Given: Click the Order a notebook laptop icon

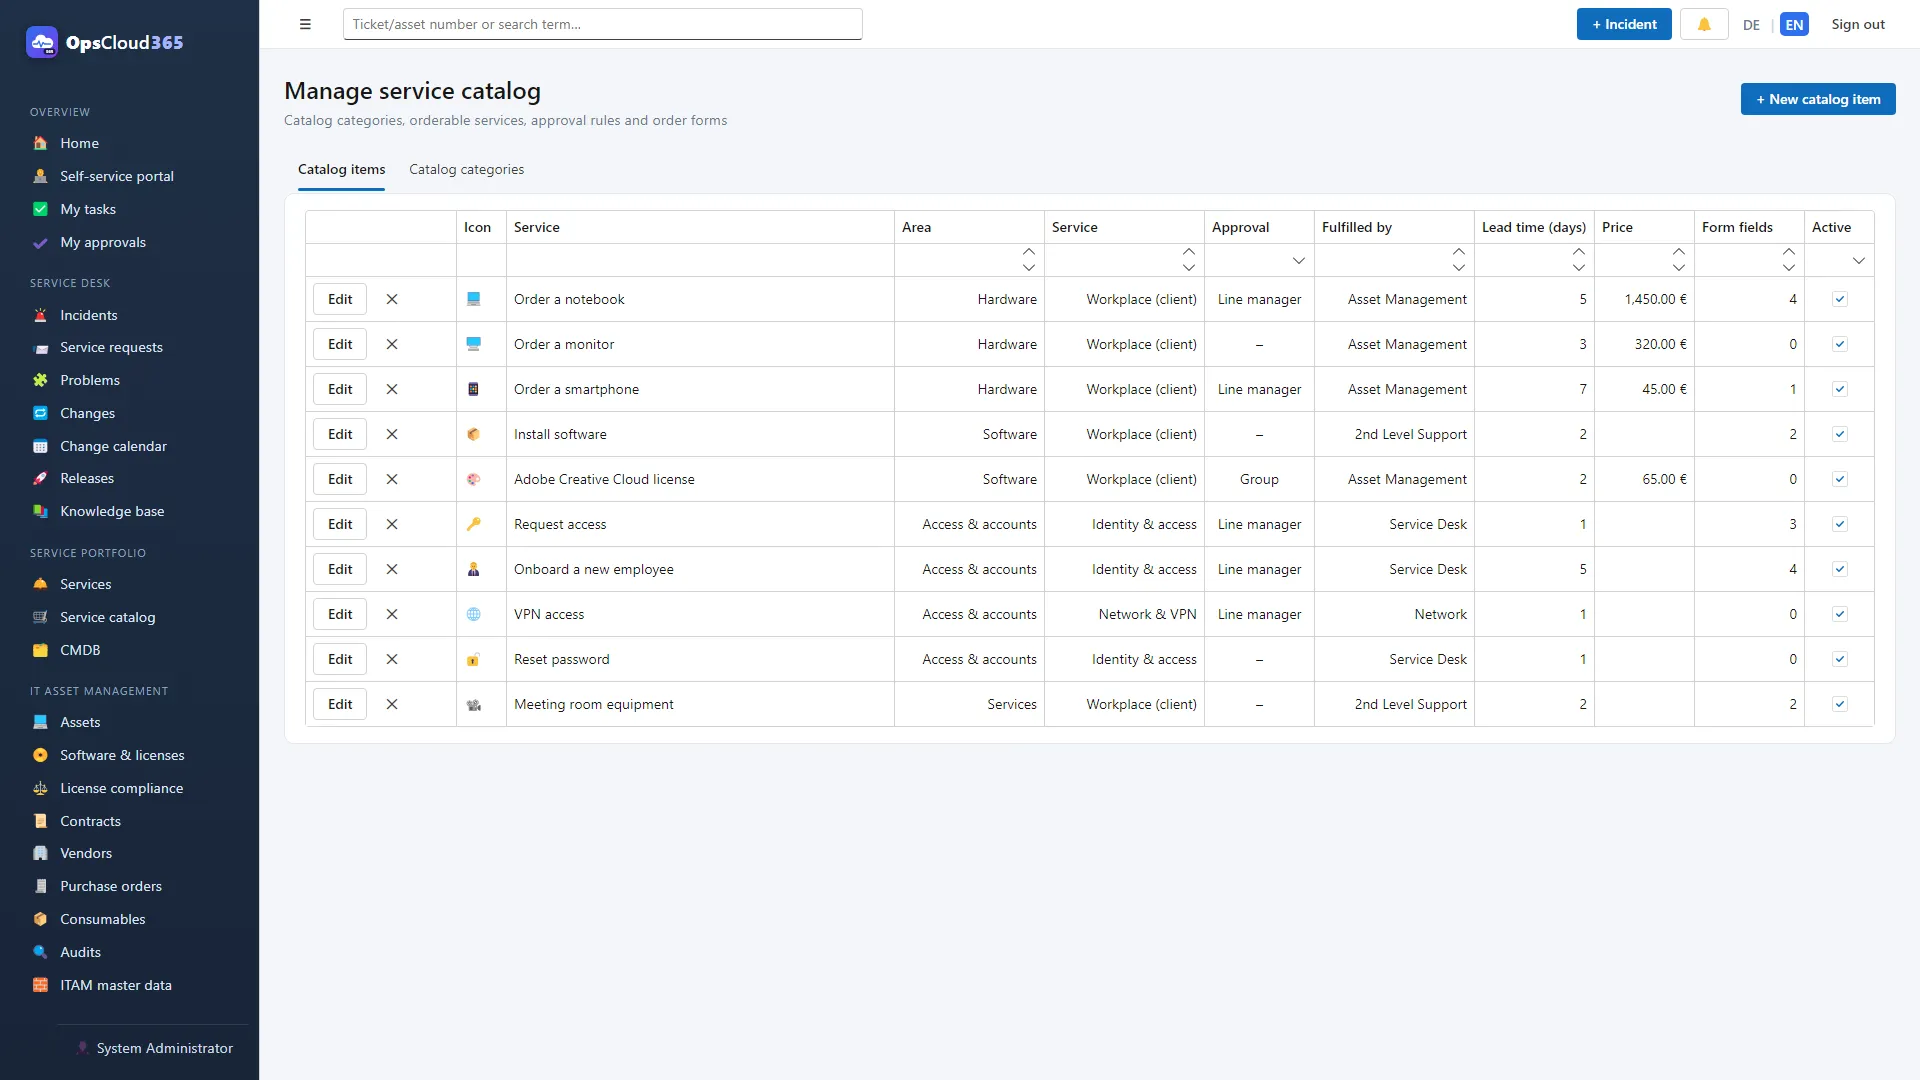Looking at the screenshot, I should [474, 299].
